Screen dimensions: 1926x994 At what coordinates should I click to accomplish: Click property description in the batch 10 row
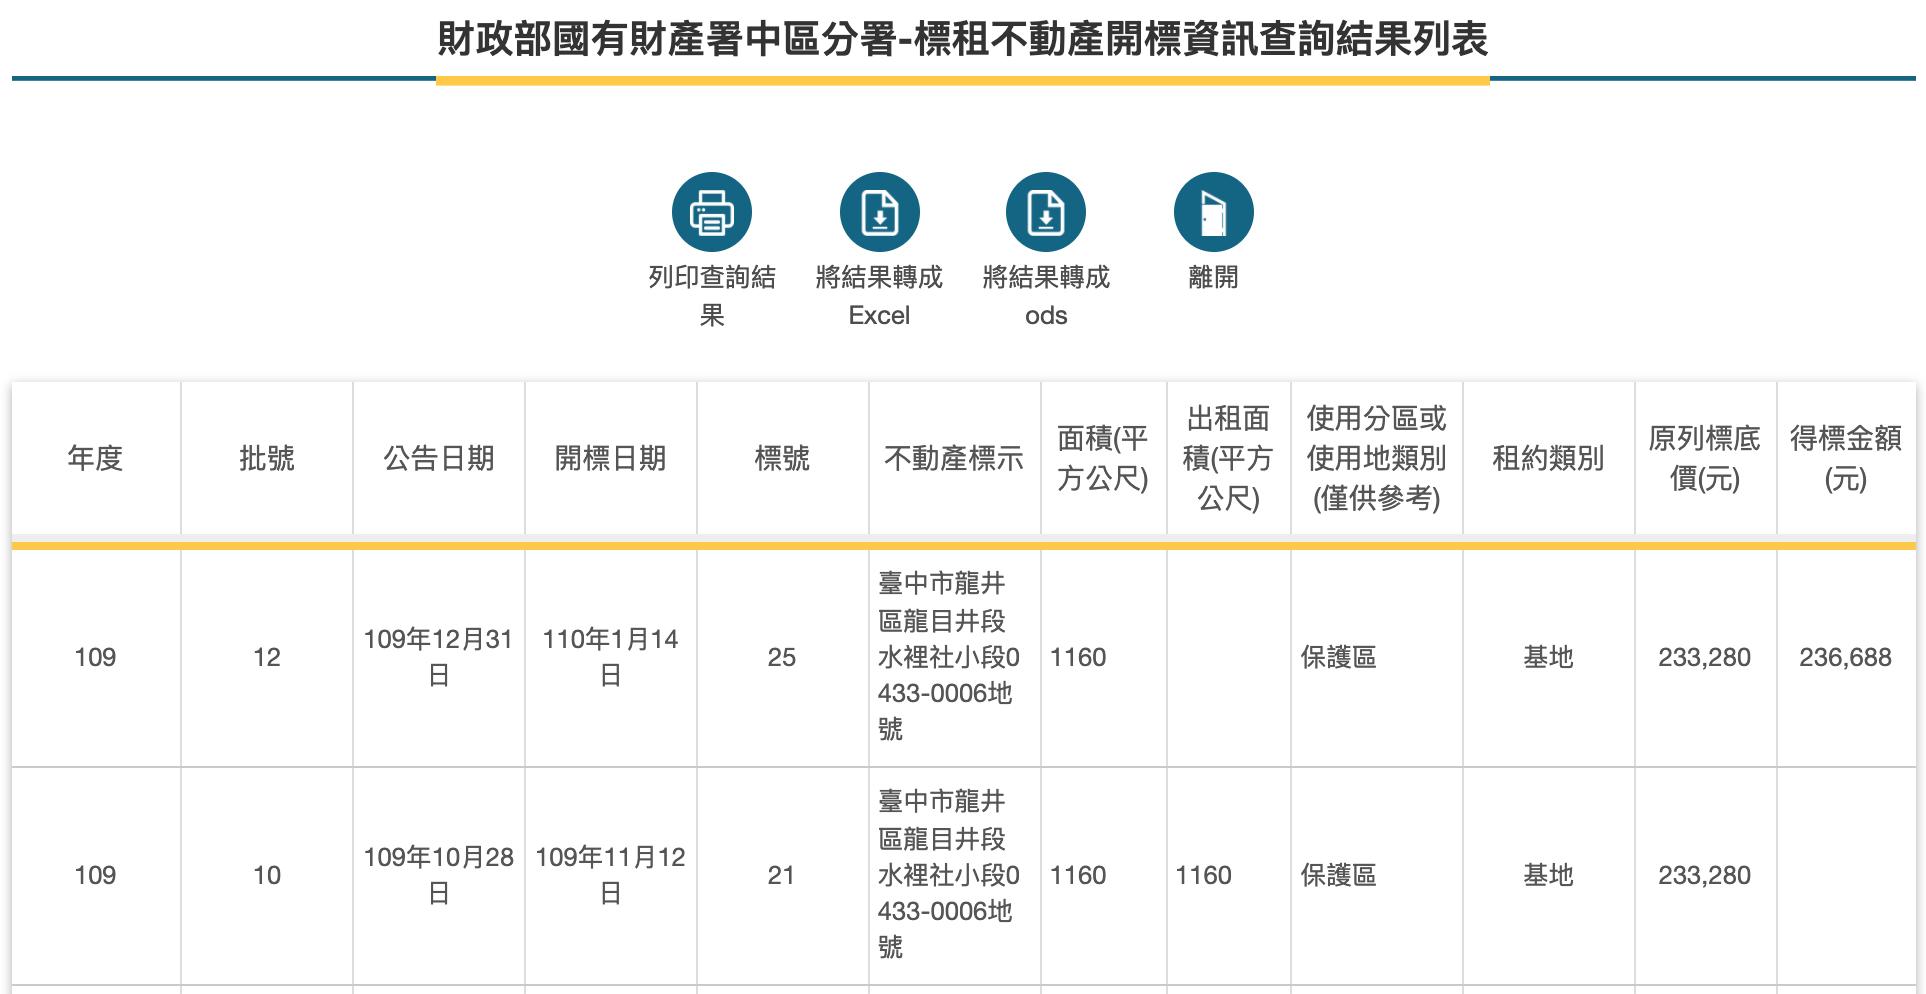coord(948,875)
